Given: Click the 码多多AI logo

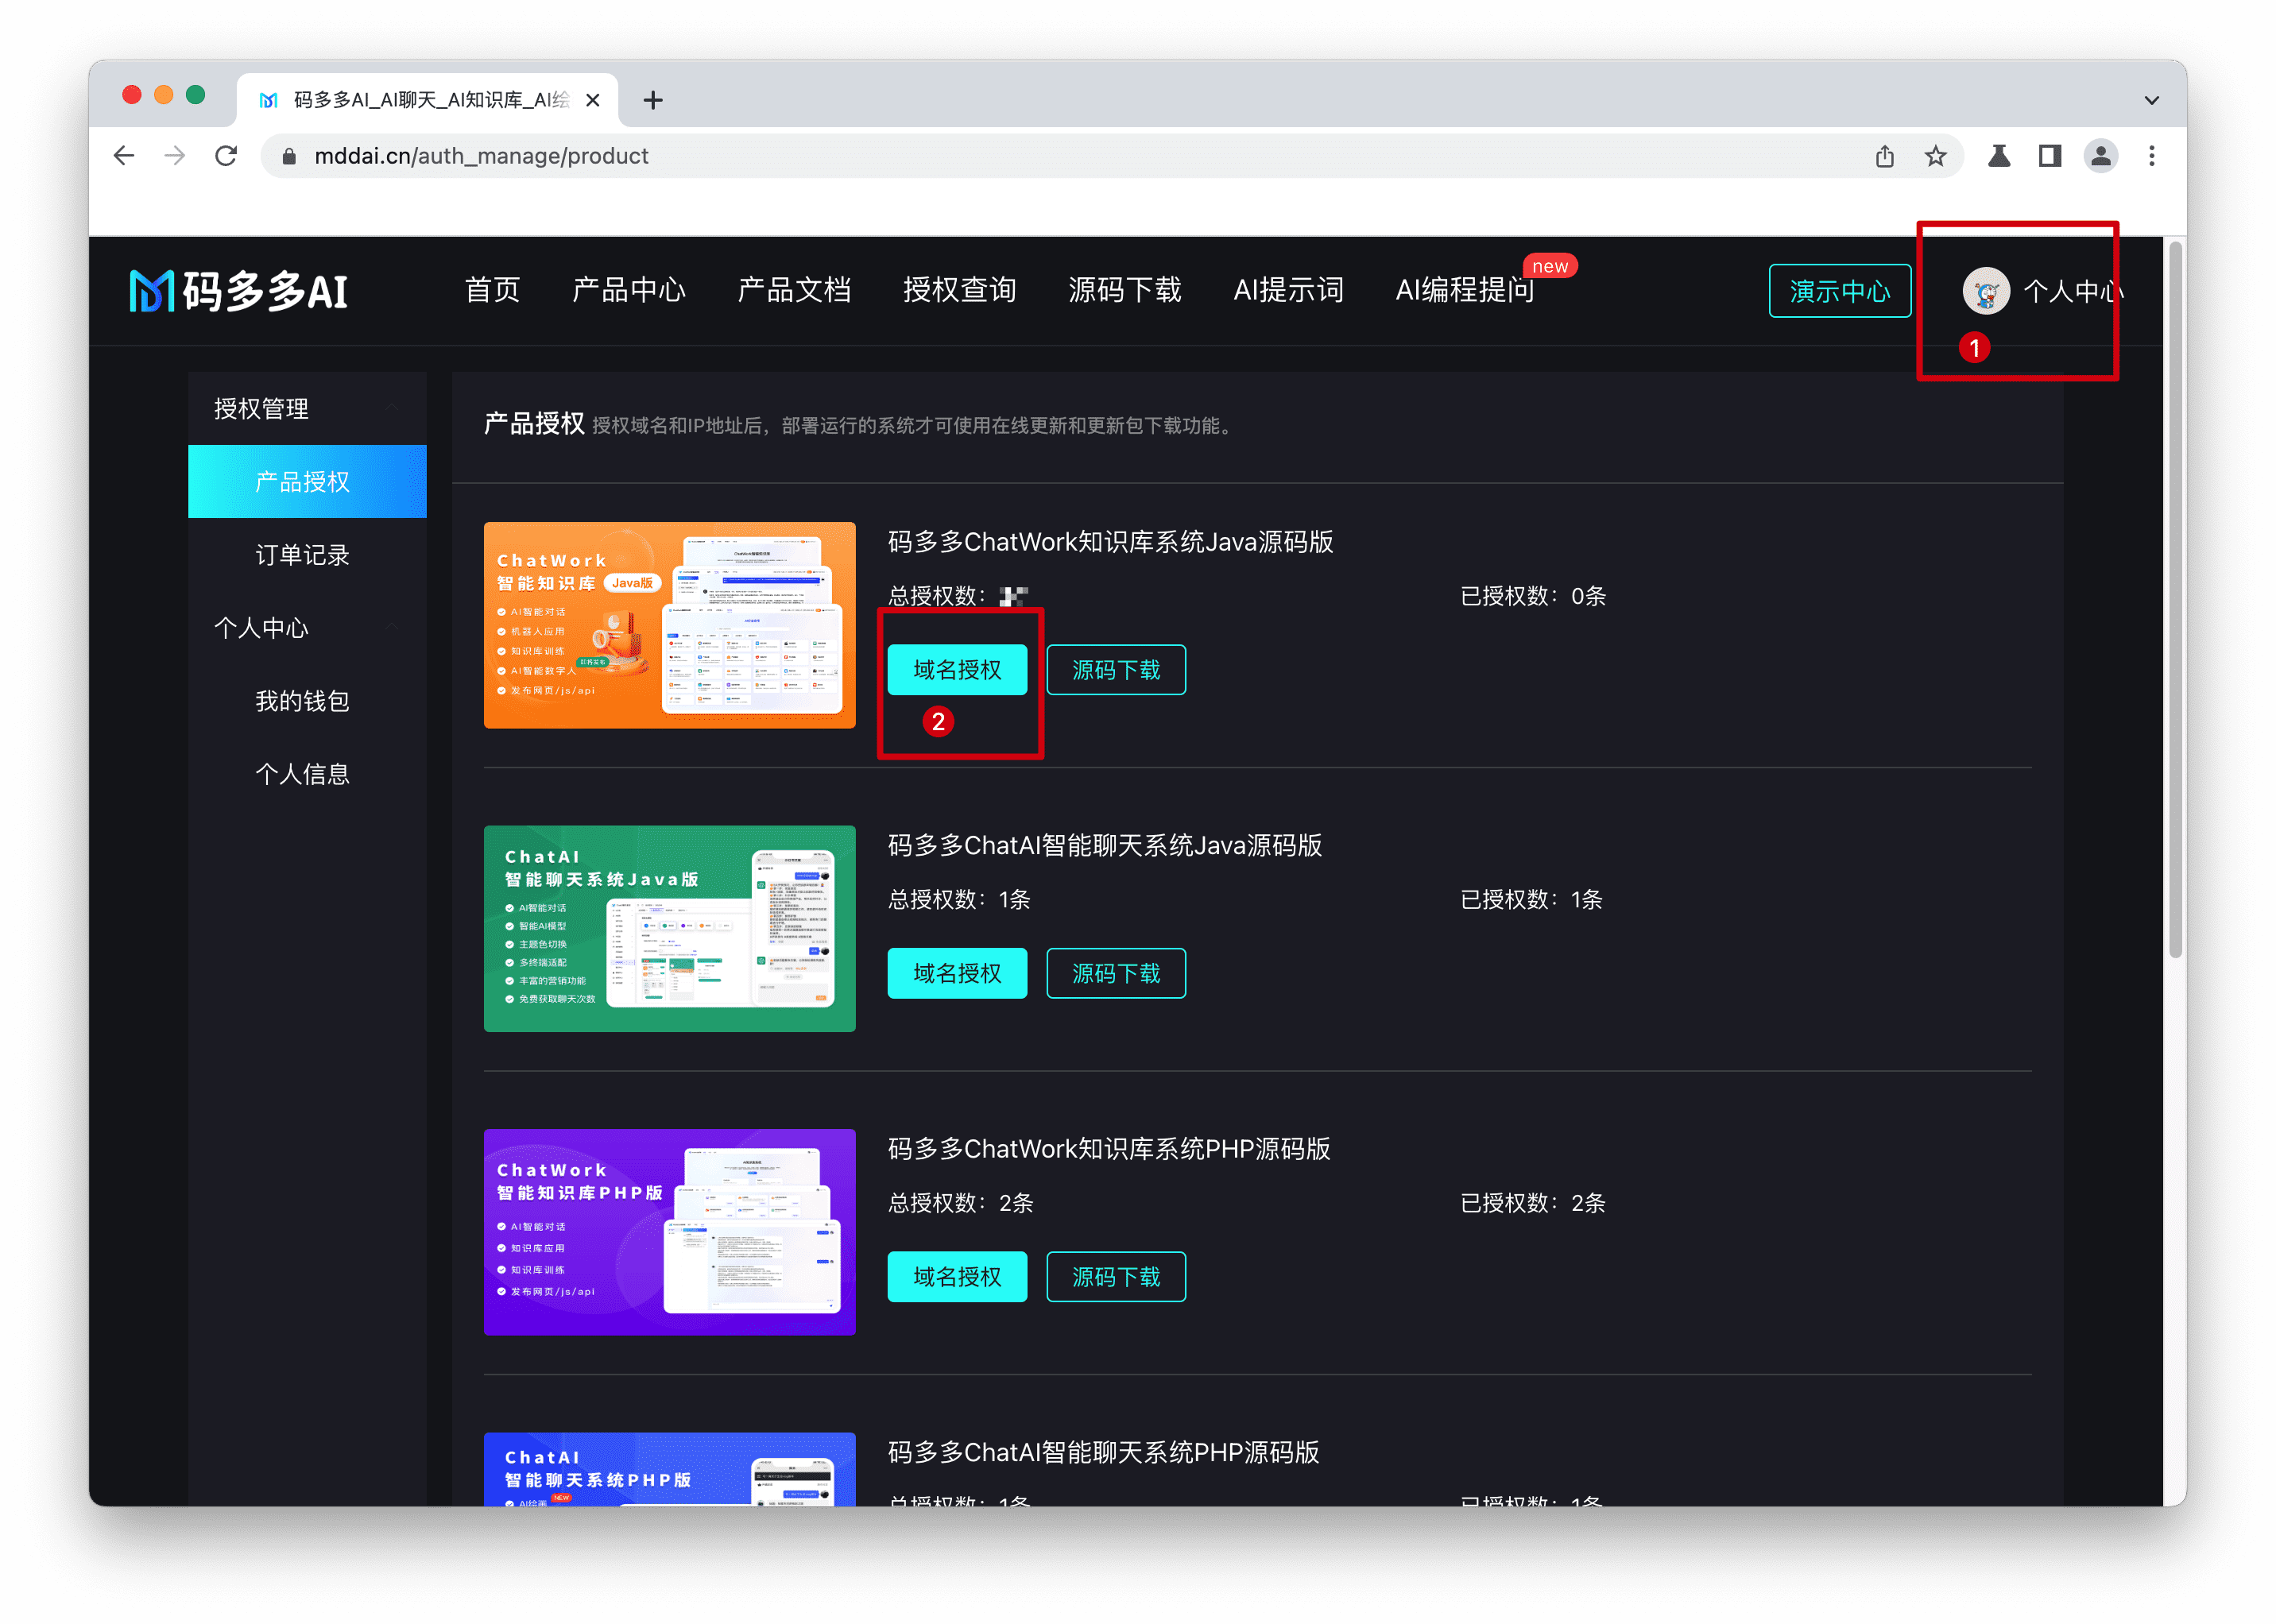Looking at the screenshot, I should click(238, 291).
